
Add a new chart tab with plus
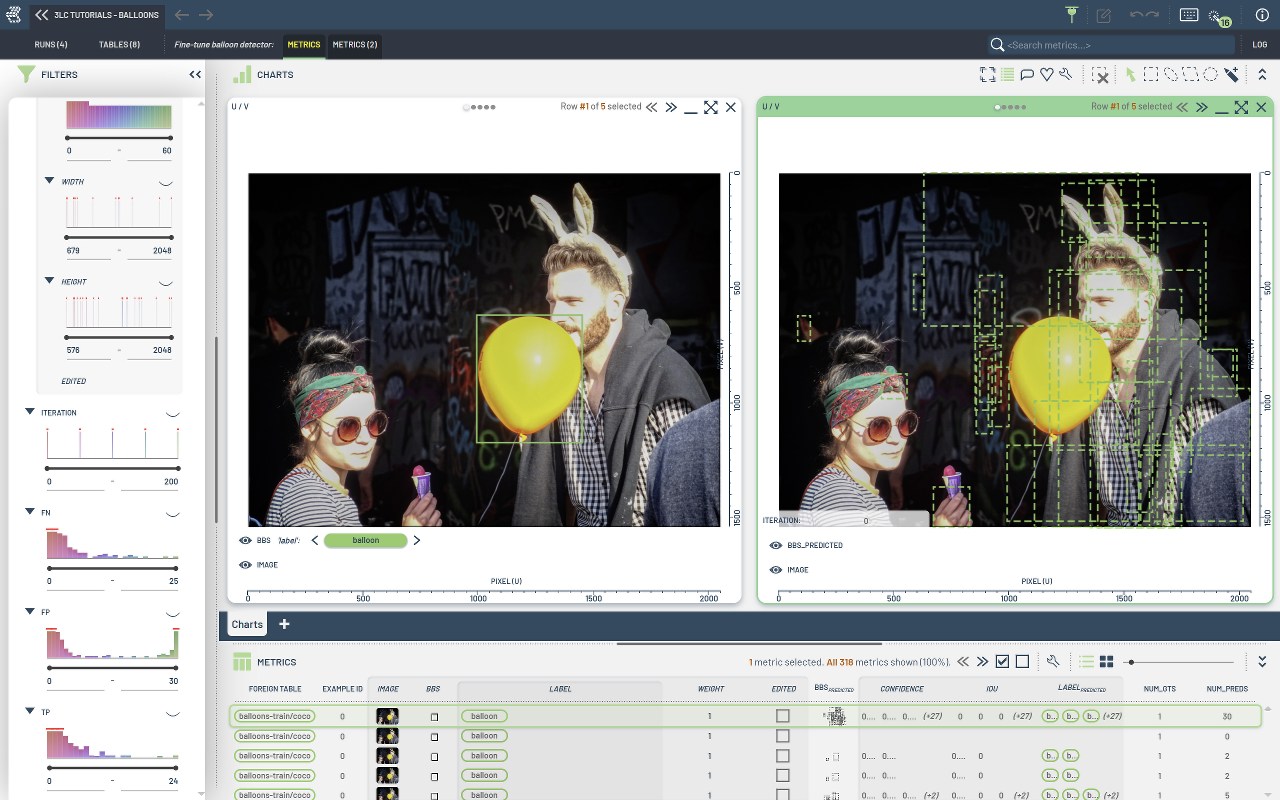click(x=284, y=624)
